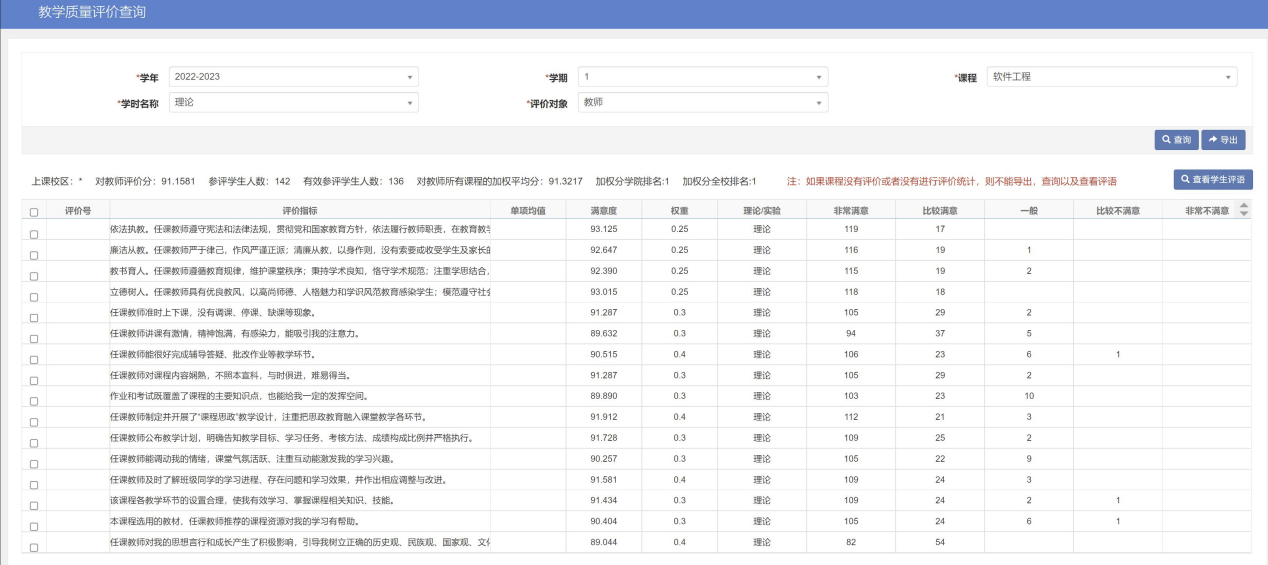
Task: Click the 满意度 column header
Action: tap(603, 211)
